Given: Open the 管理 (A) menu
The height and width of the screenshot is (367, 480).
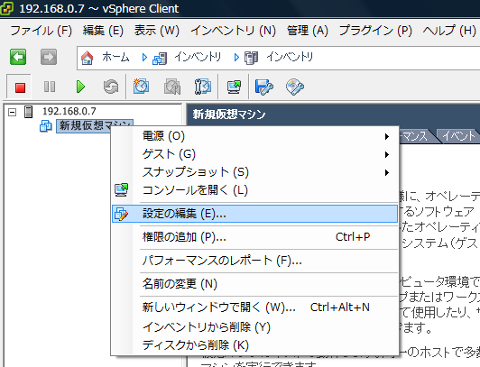Looking at the screenshot, I should tap(308, 31).
